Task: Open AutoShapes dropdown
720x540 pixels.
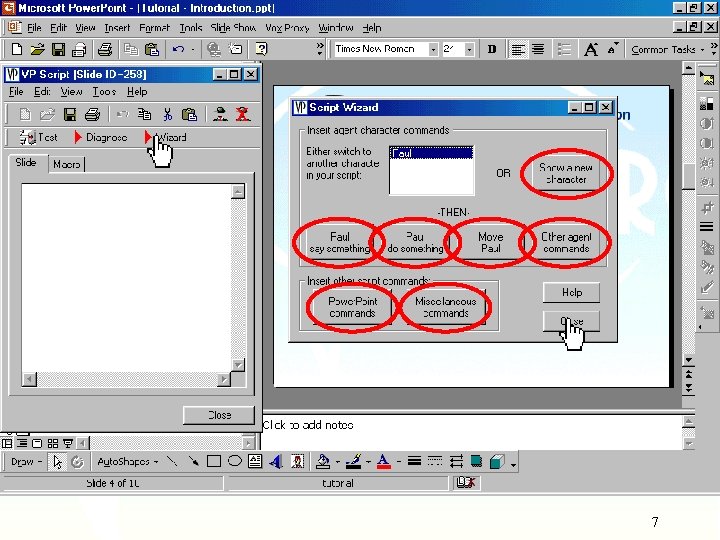Action: tap(127, 461)
